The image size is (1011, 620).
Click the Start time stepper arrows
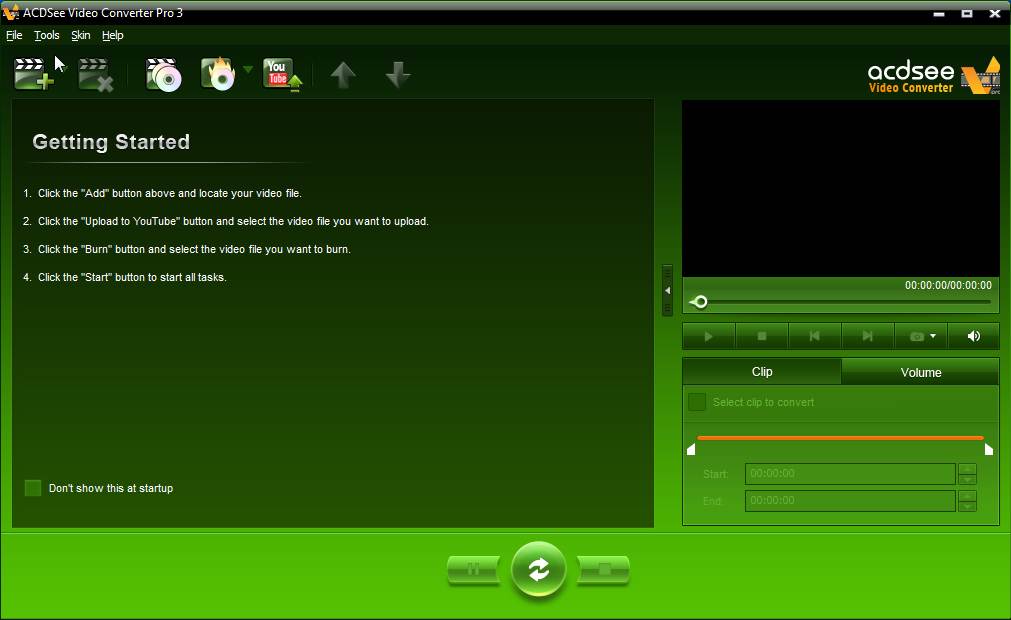tap(967, 474)
